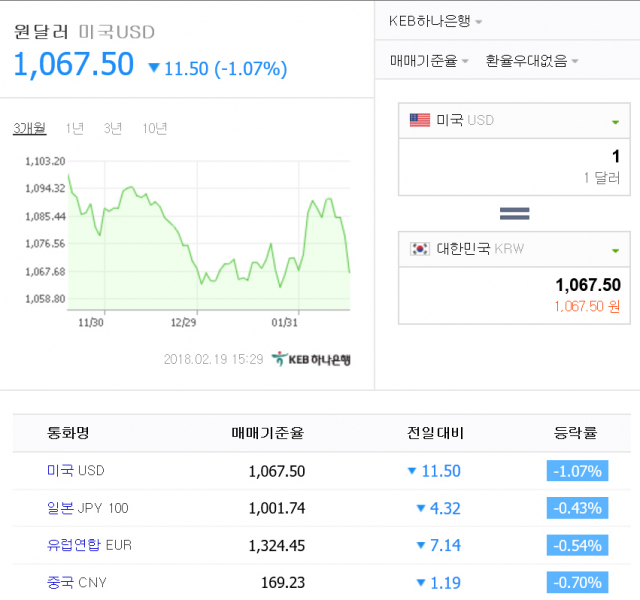Expand the 미국 USD currency selector
This screenshot has width=640, height=600.
coord(514,121)
